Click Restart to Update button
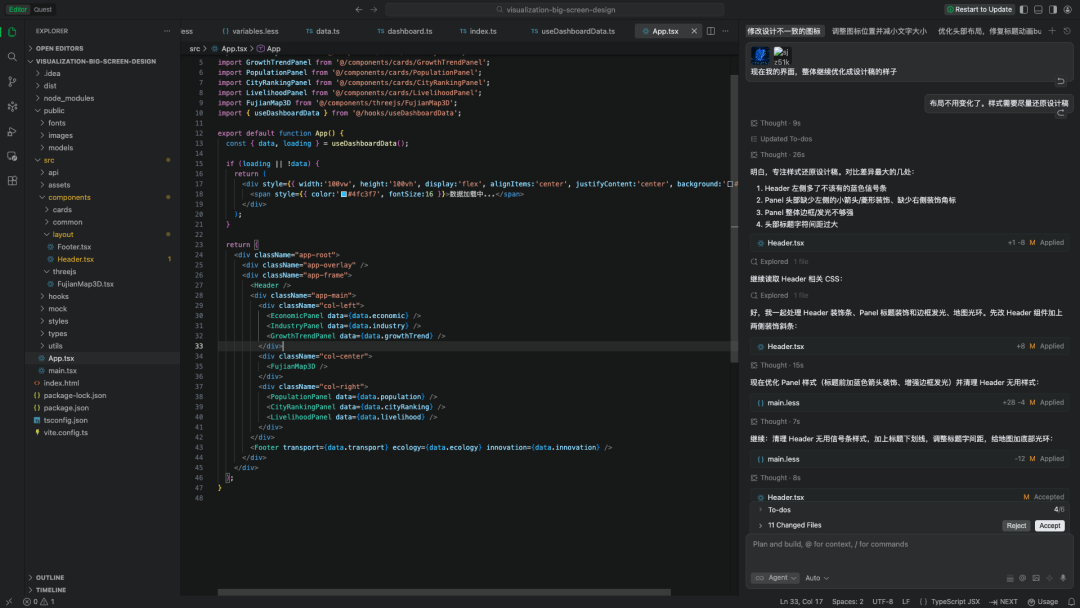The height and width of the screenshot is (608, 1080). 979,10
